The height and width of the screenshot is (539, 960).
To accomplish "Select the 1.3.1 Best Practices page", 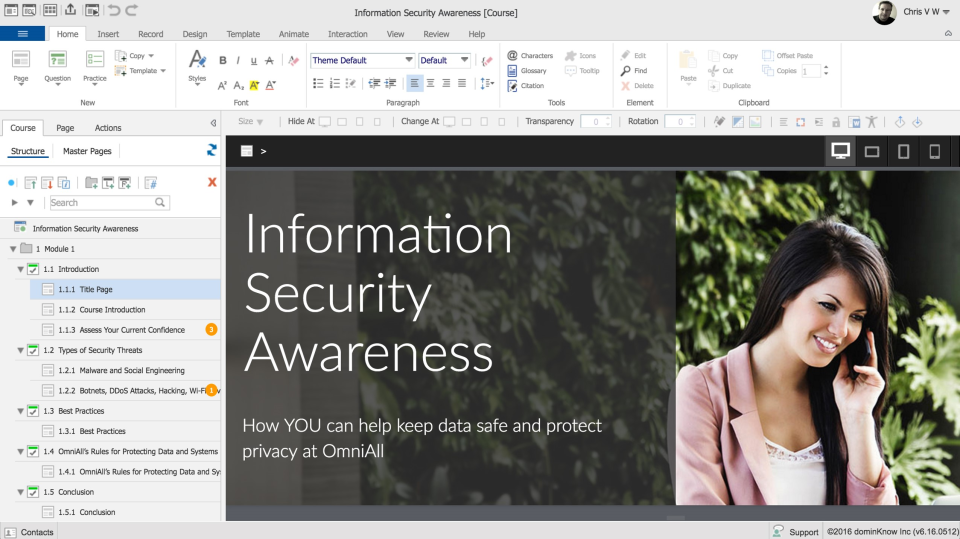I will coord(125,431).
